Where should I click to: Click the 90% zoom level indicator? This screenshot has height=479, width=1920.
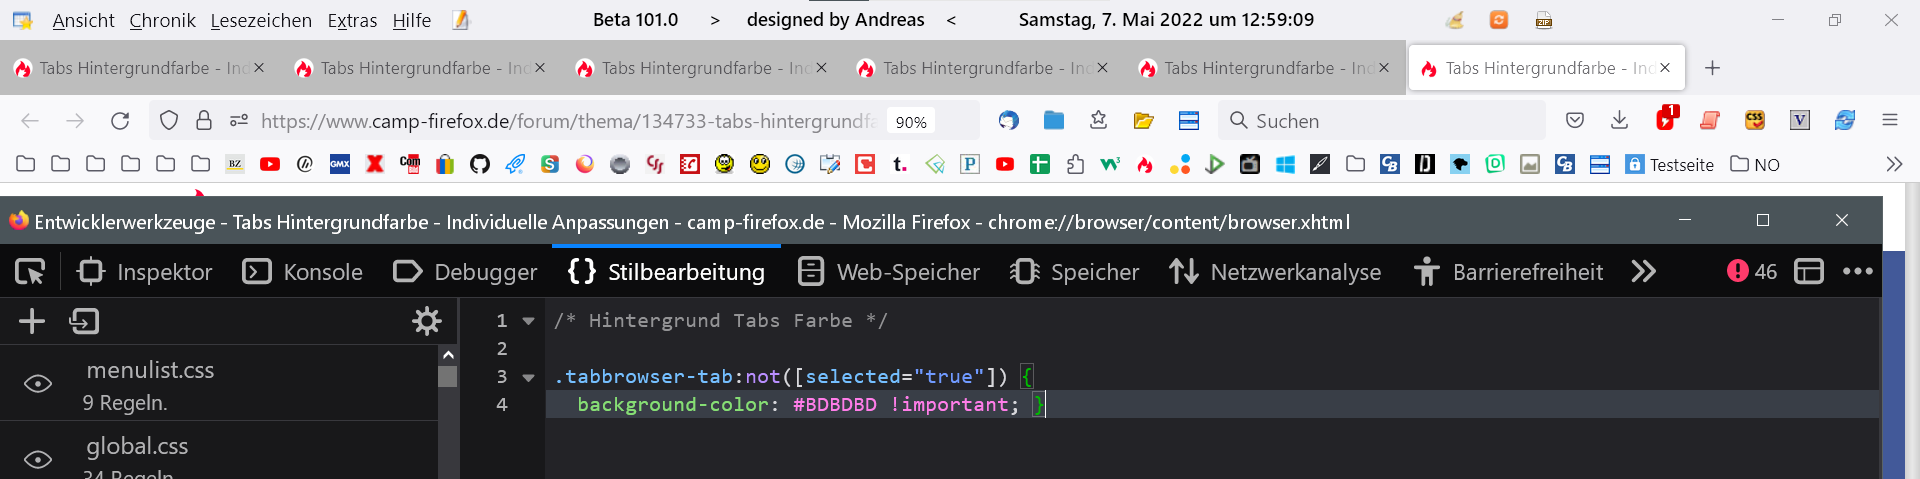(x=910, y=122)
